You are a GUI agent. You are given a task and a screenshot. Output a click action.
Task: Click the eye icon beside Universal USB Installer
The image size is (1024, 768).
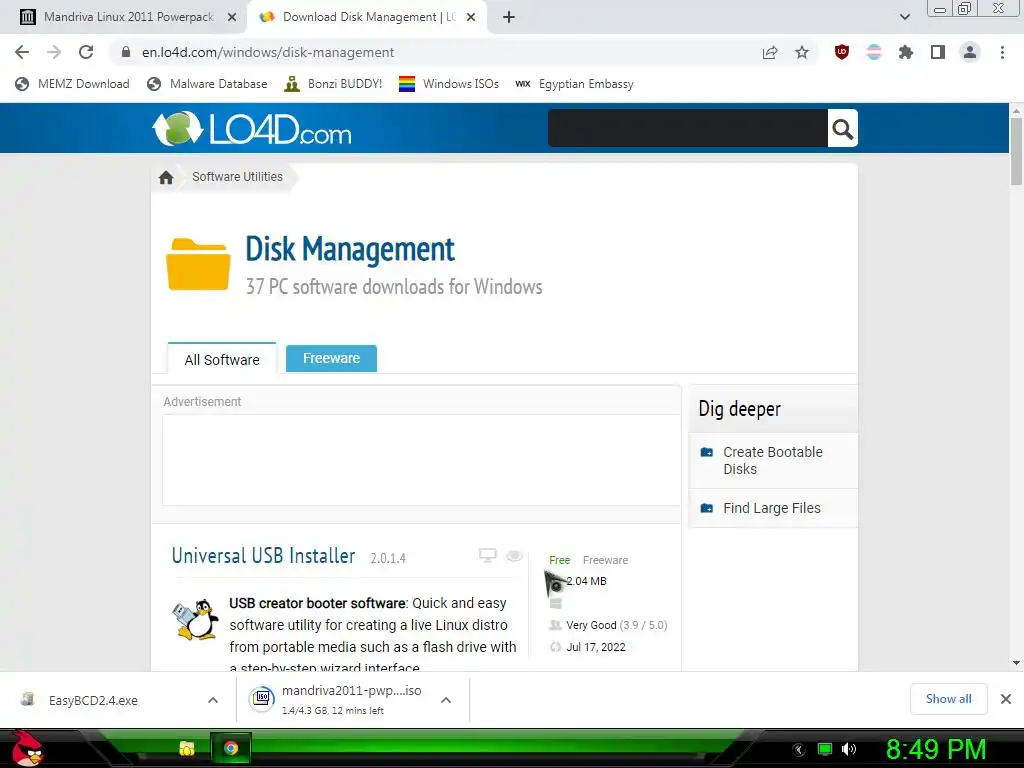tap(515, 556)
